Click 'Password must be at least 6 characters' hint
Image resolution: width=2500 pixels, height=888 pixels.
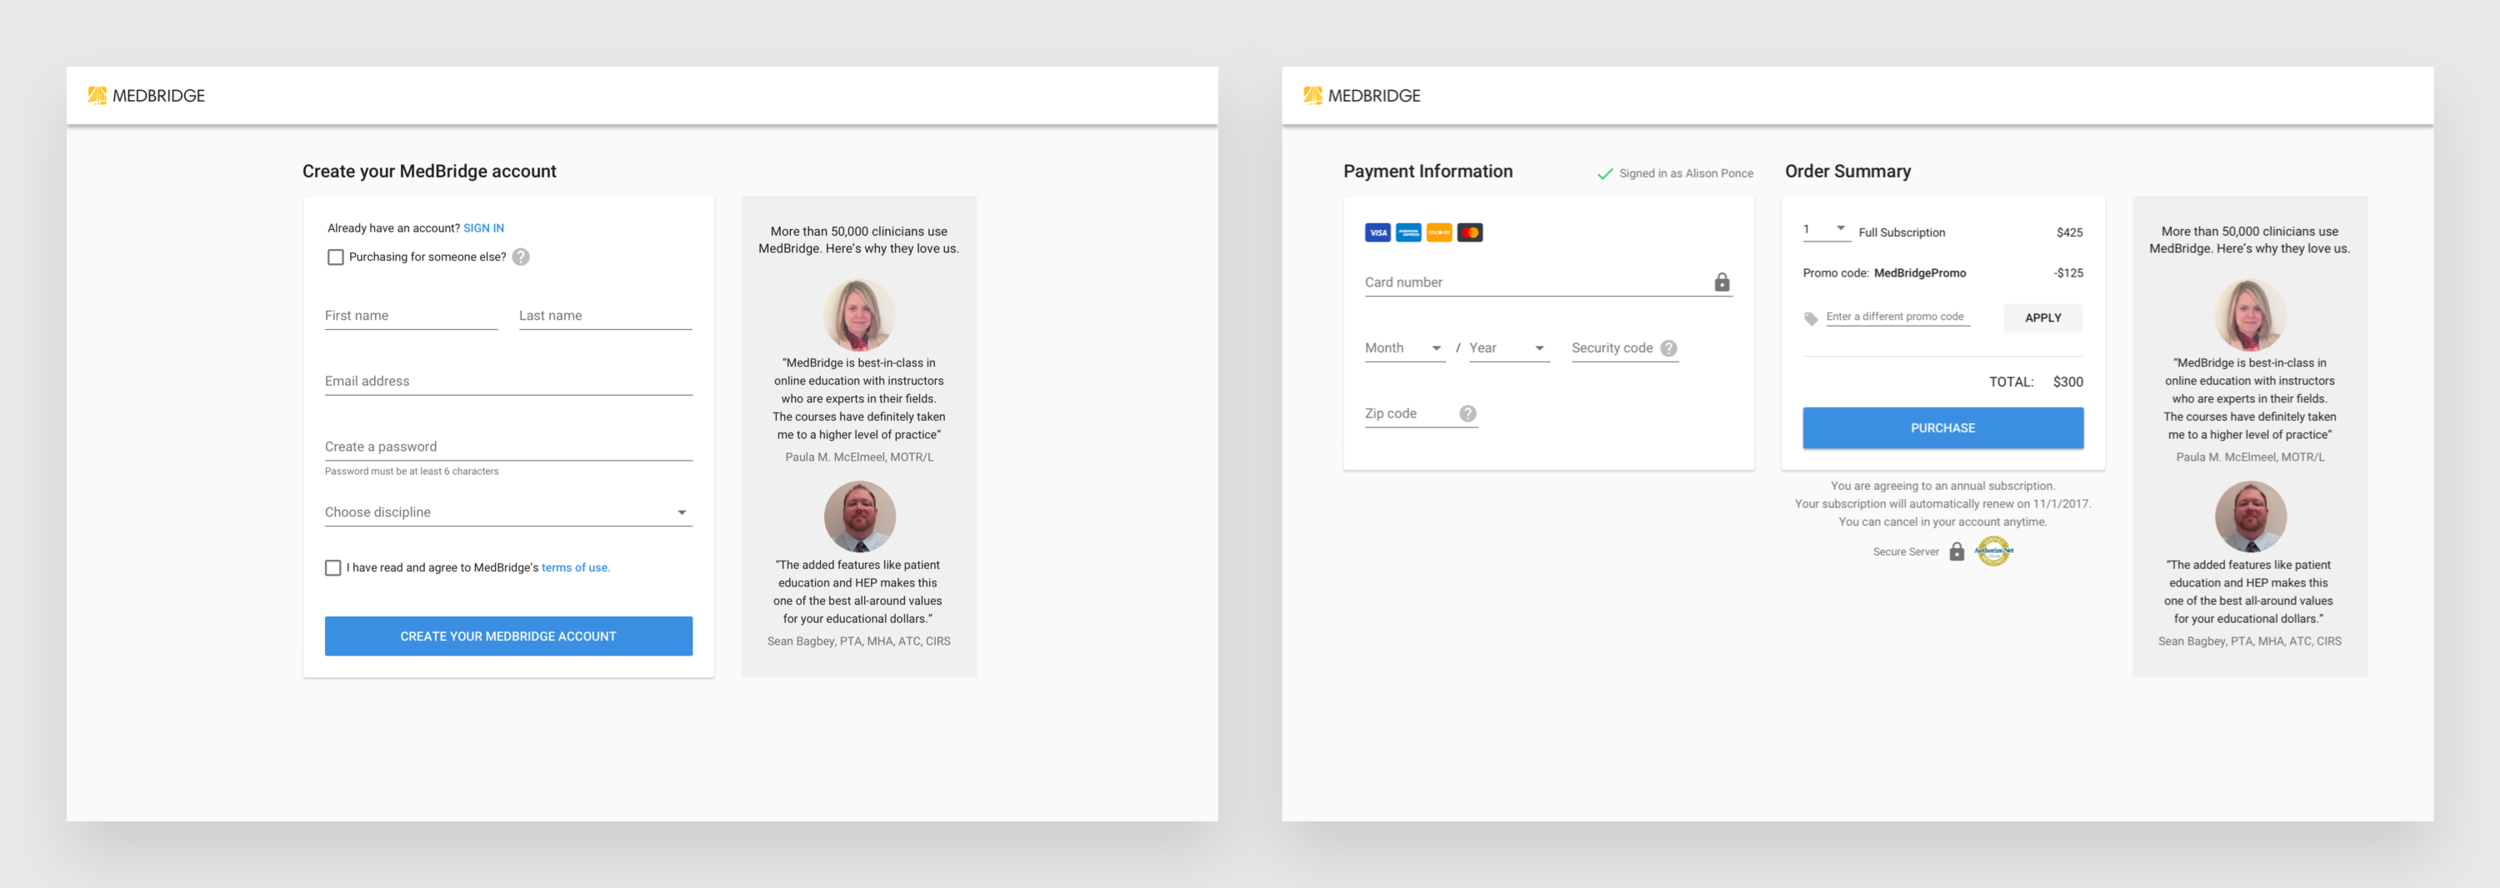tap(412, 472)
